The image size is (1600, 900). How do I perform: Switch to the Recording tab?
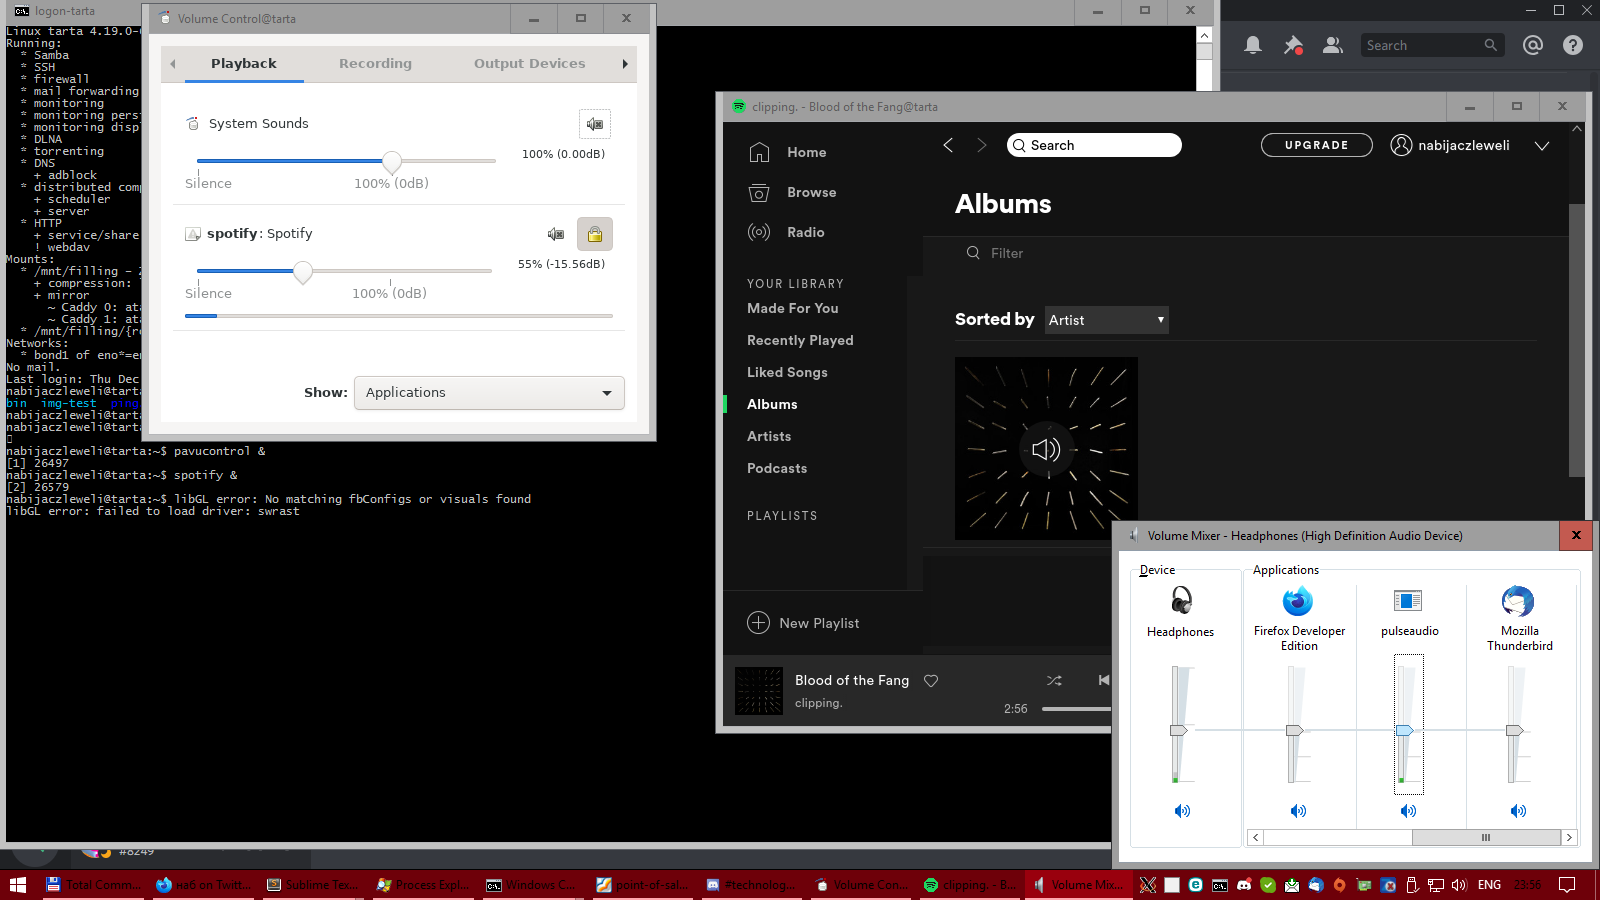[x=375, y=63]
